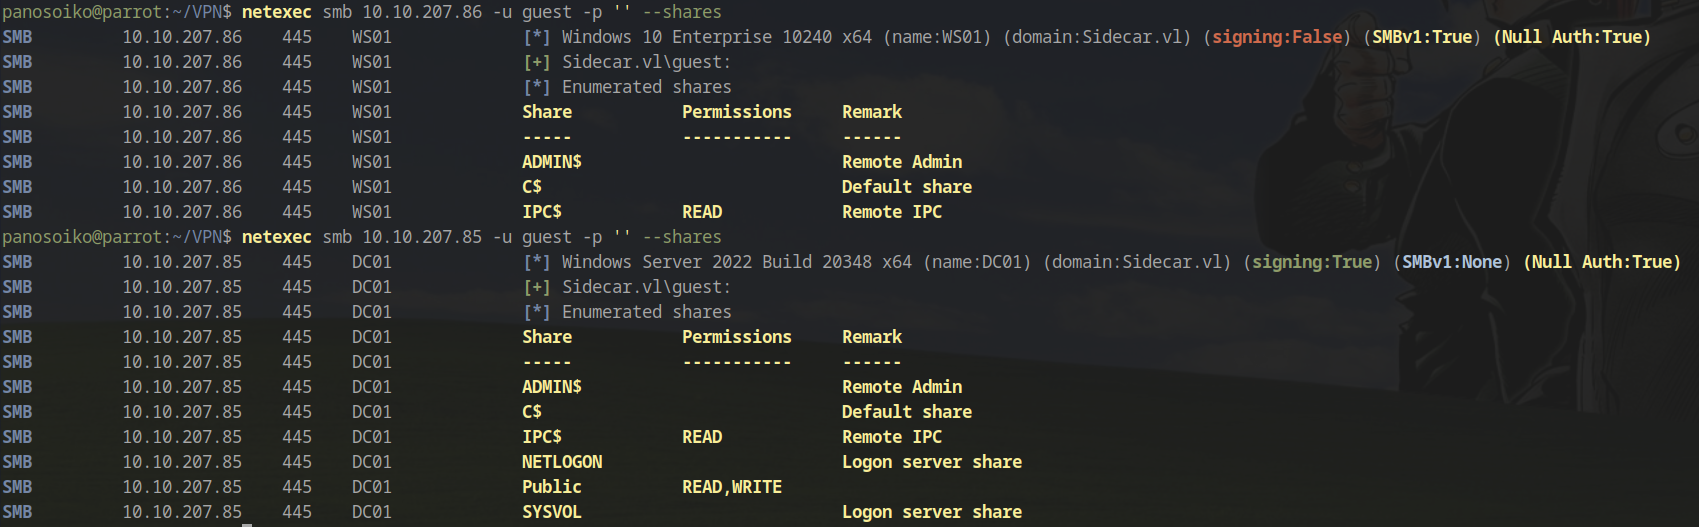Screen dimensions: 1699x527
Task: Click Null Auth:True on the DC01 line
Action: 1602,262
